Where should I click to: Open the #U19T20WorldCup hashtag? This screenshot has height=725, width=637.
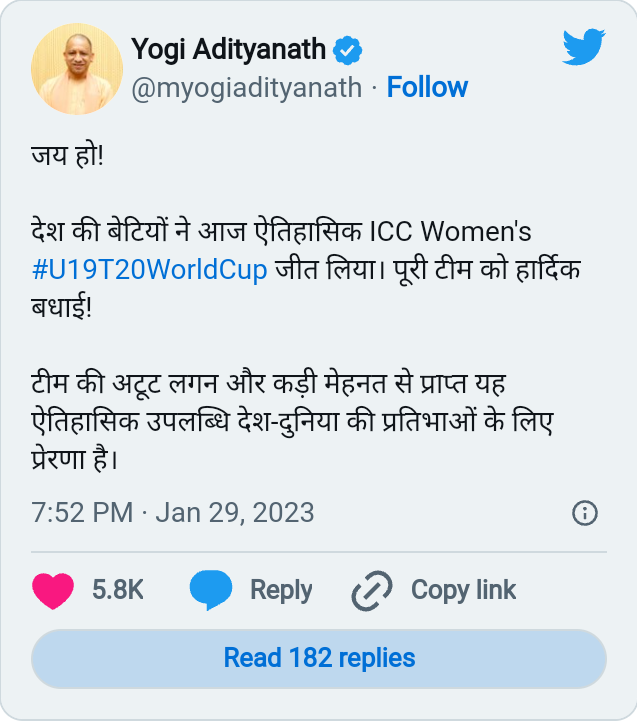[150, 270]
